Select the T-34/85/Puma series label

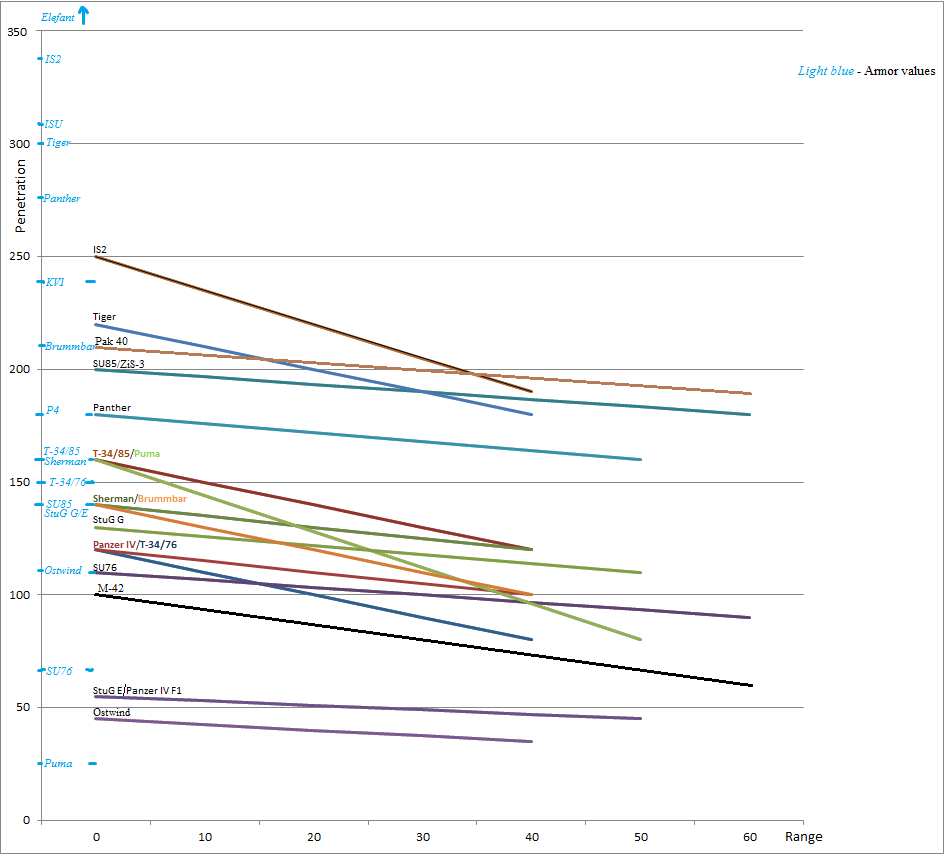click(126, 453)
